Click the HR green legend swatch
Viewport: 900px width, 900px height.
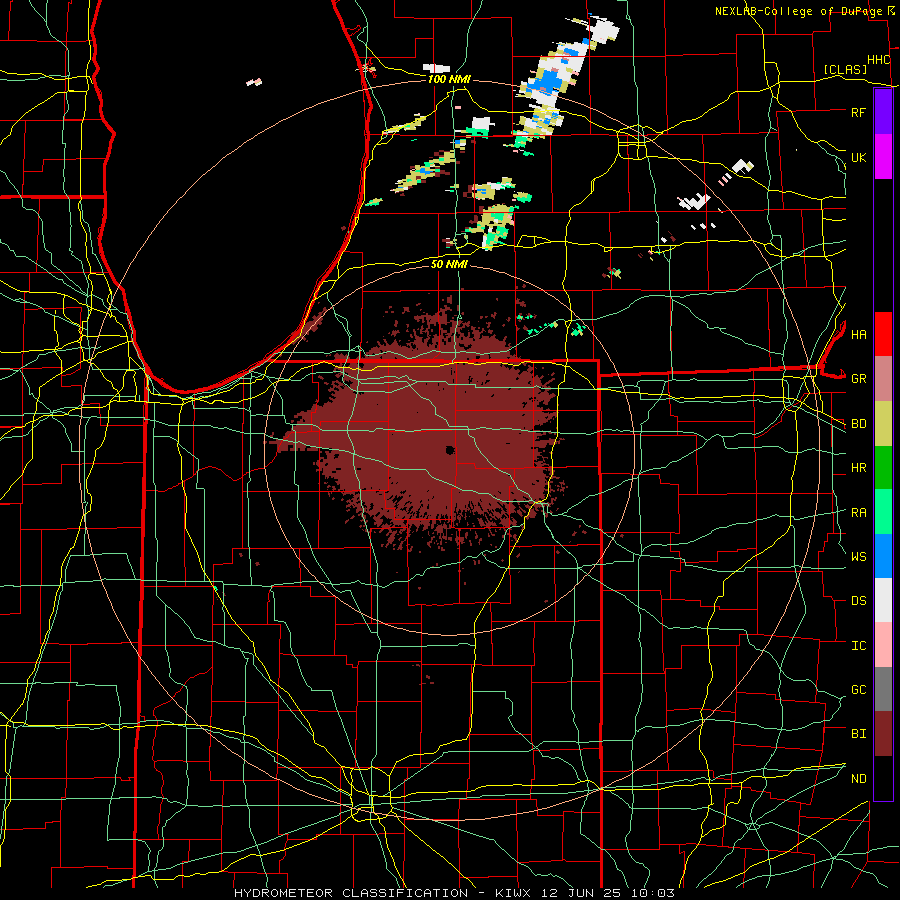[x=883, y=468]
